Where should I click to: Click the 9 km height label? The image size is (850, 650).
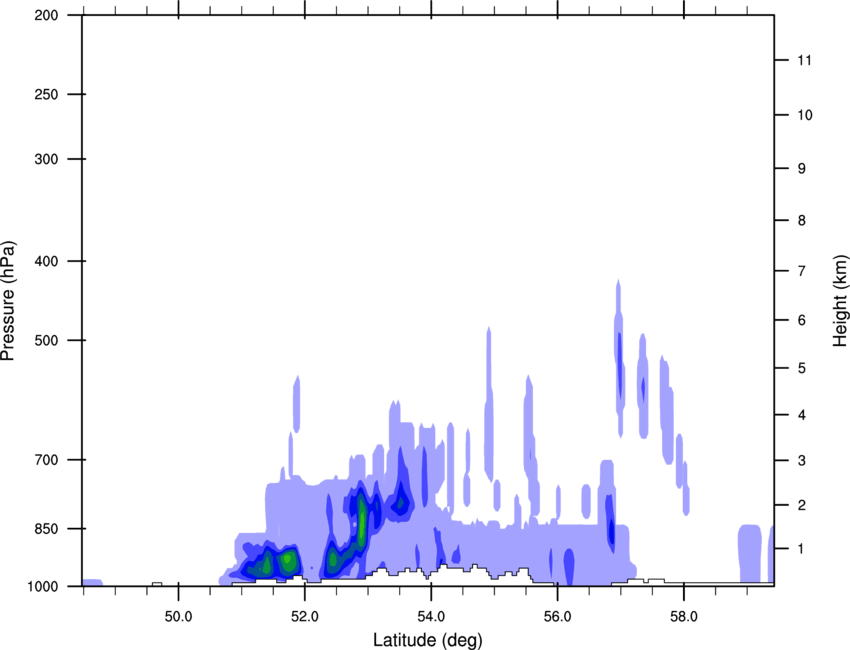tap(802, 169)
